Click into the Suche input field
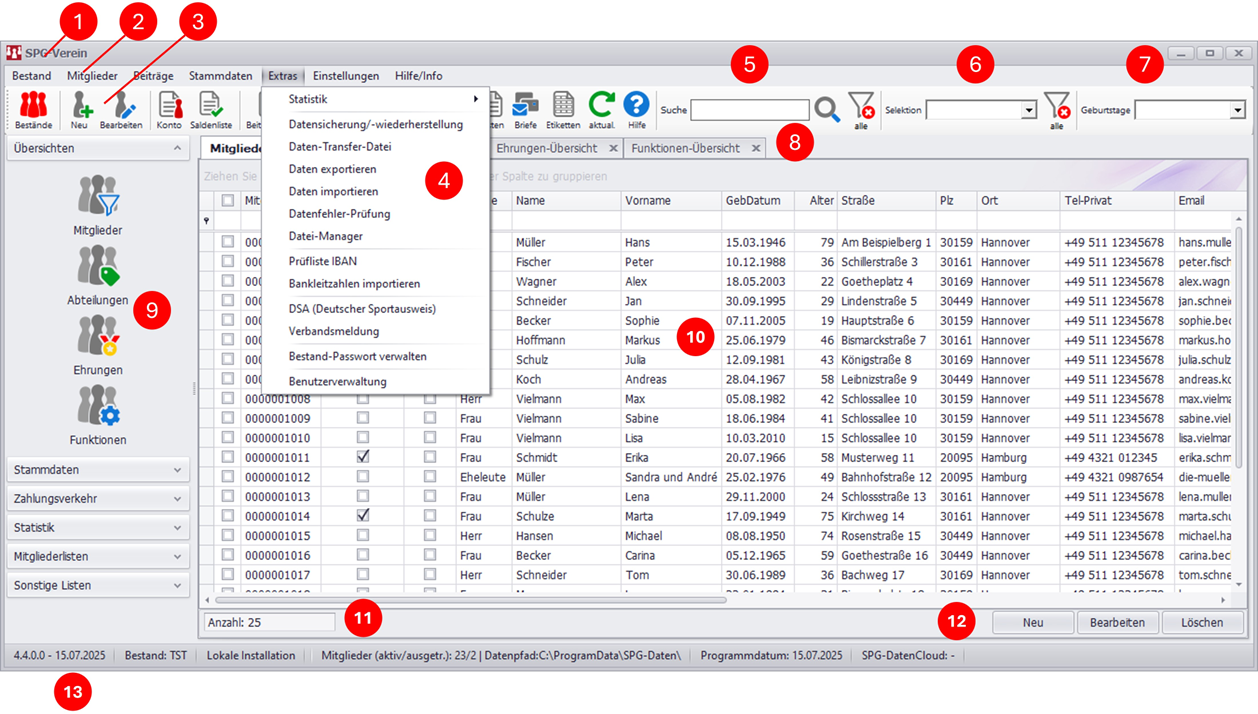 point(749,110)
